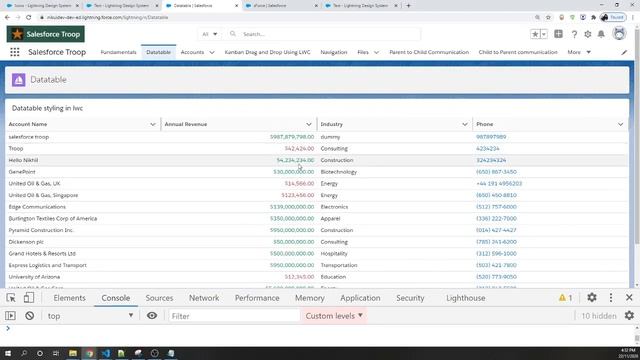Screen dimensions: 640x360
Task: Click the warning count indicator in DevTools
Action: tap(565, 298)
